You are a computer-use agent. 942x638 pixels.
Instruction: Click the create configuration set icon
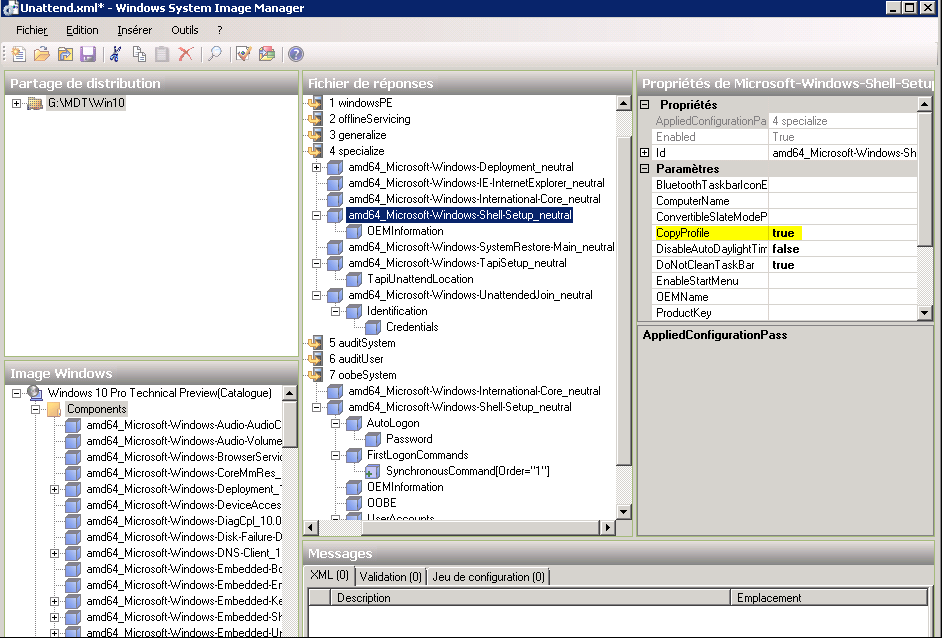coord(267,54)
